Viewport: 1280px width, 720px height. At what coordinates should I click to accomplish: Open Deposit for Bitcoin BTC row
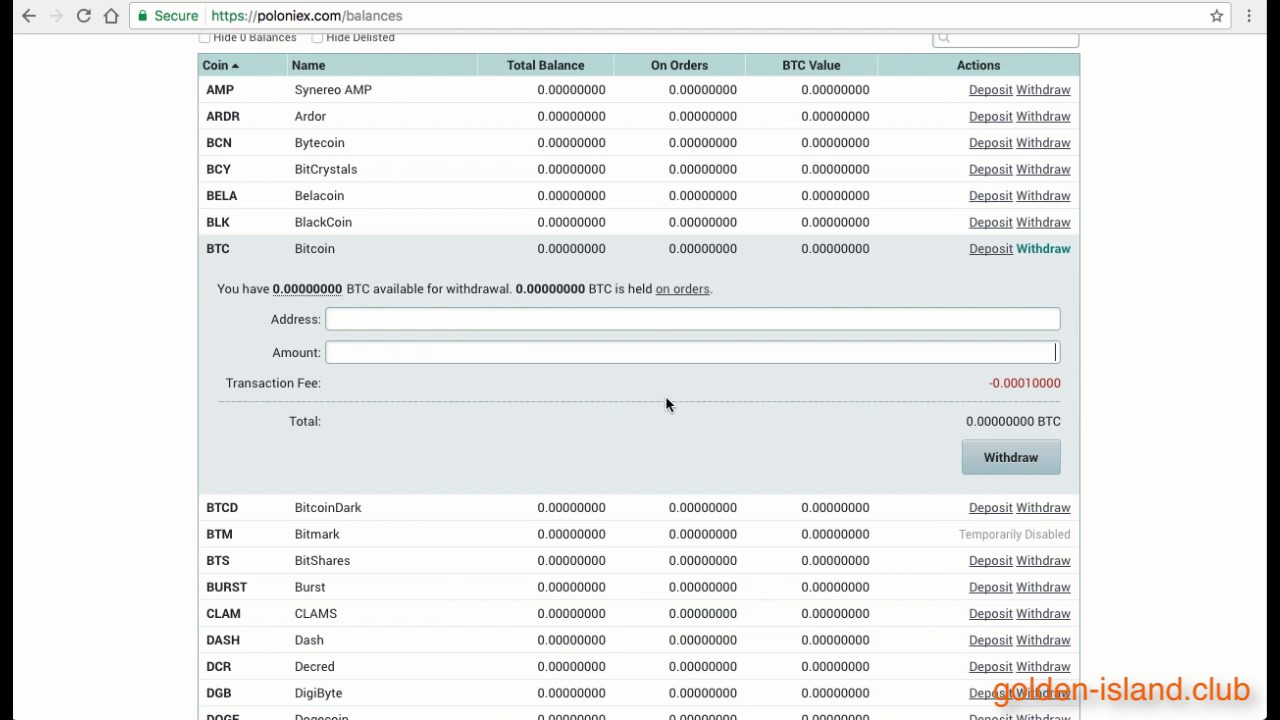[991, 249]
